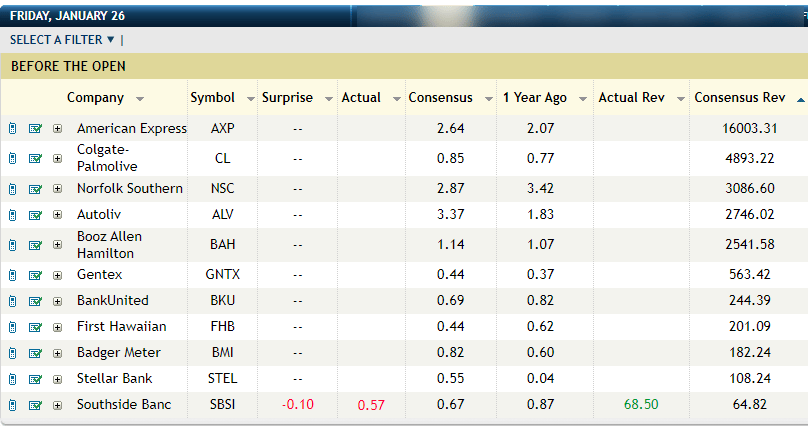
Task: Select the Southside Banc actual revenue 68.50
Action: [641, 404]
